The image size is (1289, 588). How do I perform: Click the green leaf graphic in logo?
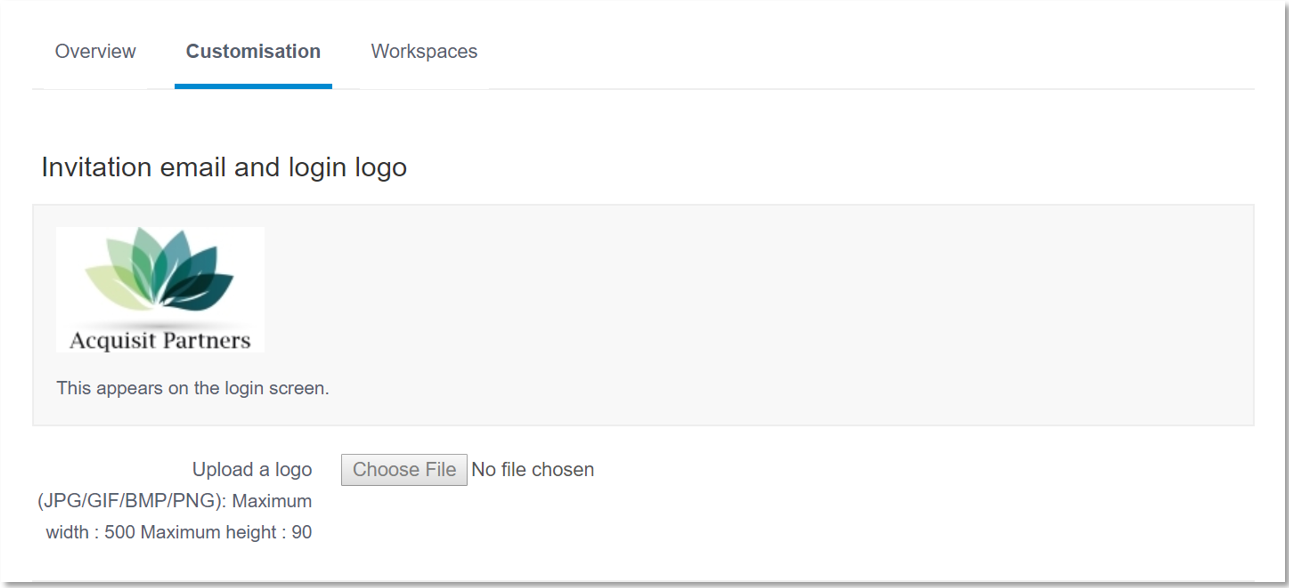(x=160, y=270)
